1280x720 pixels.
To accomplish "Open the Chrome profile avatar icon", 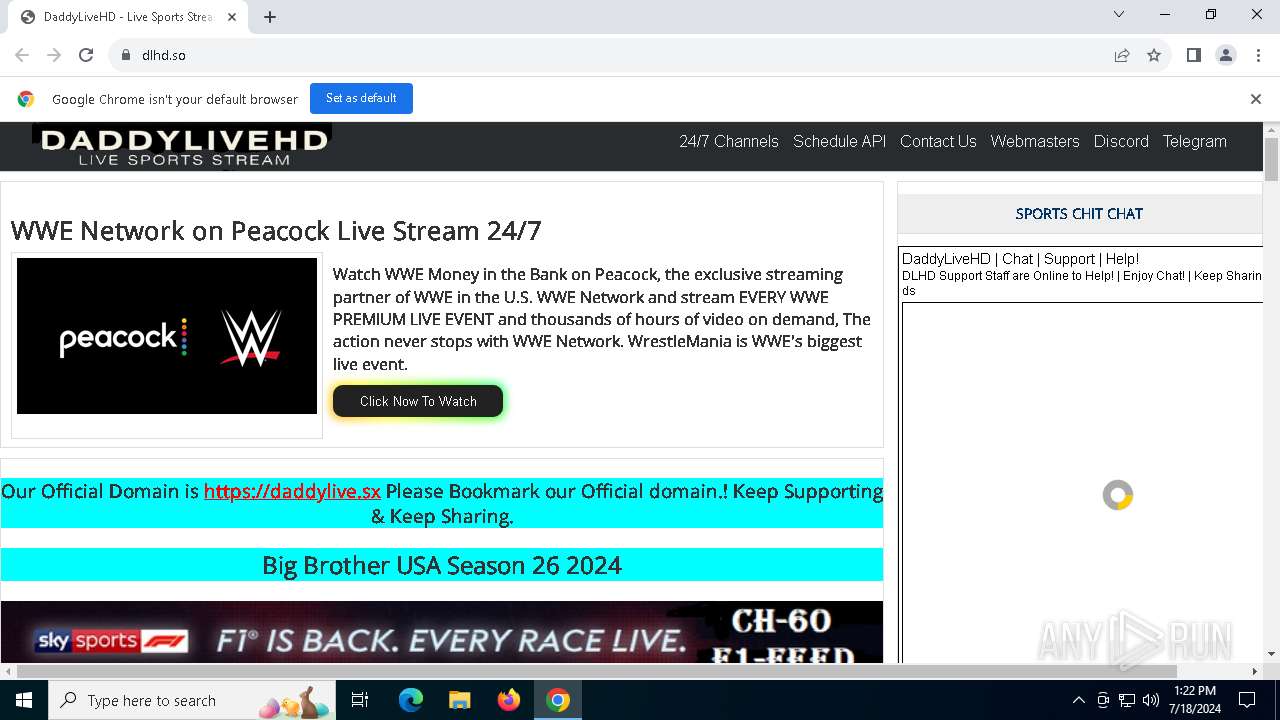I will (x=1226, y=55).
